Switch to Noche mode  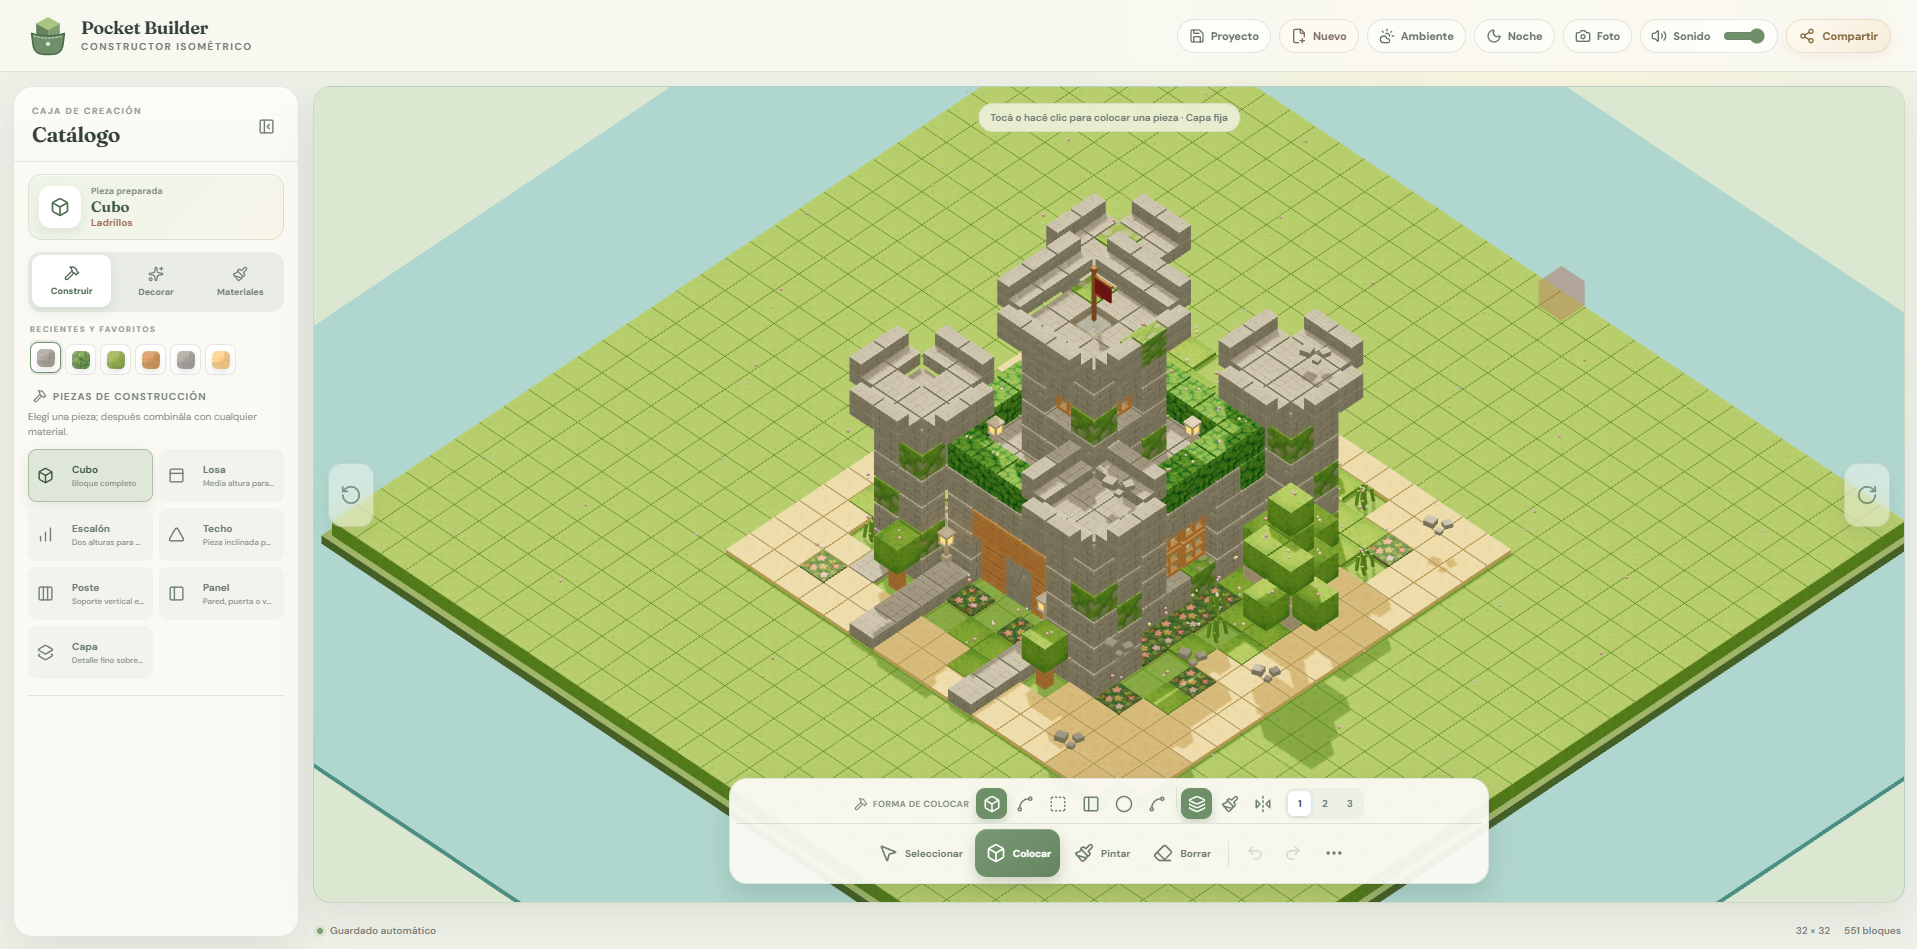[x=1514, y=36]
